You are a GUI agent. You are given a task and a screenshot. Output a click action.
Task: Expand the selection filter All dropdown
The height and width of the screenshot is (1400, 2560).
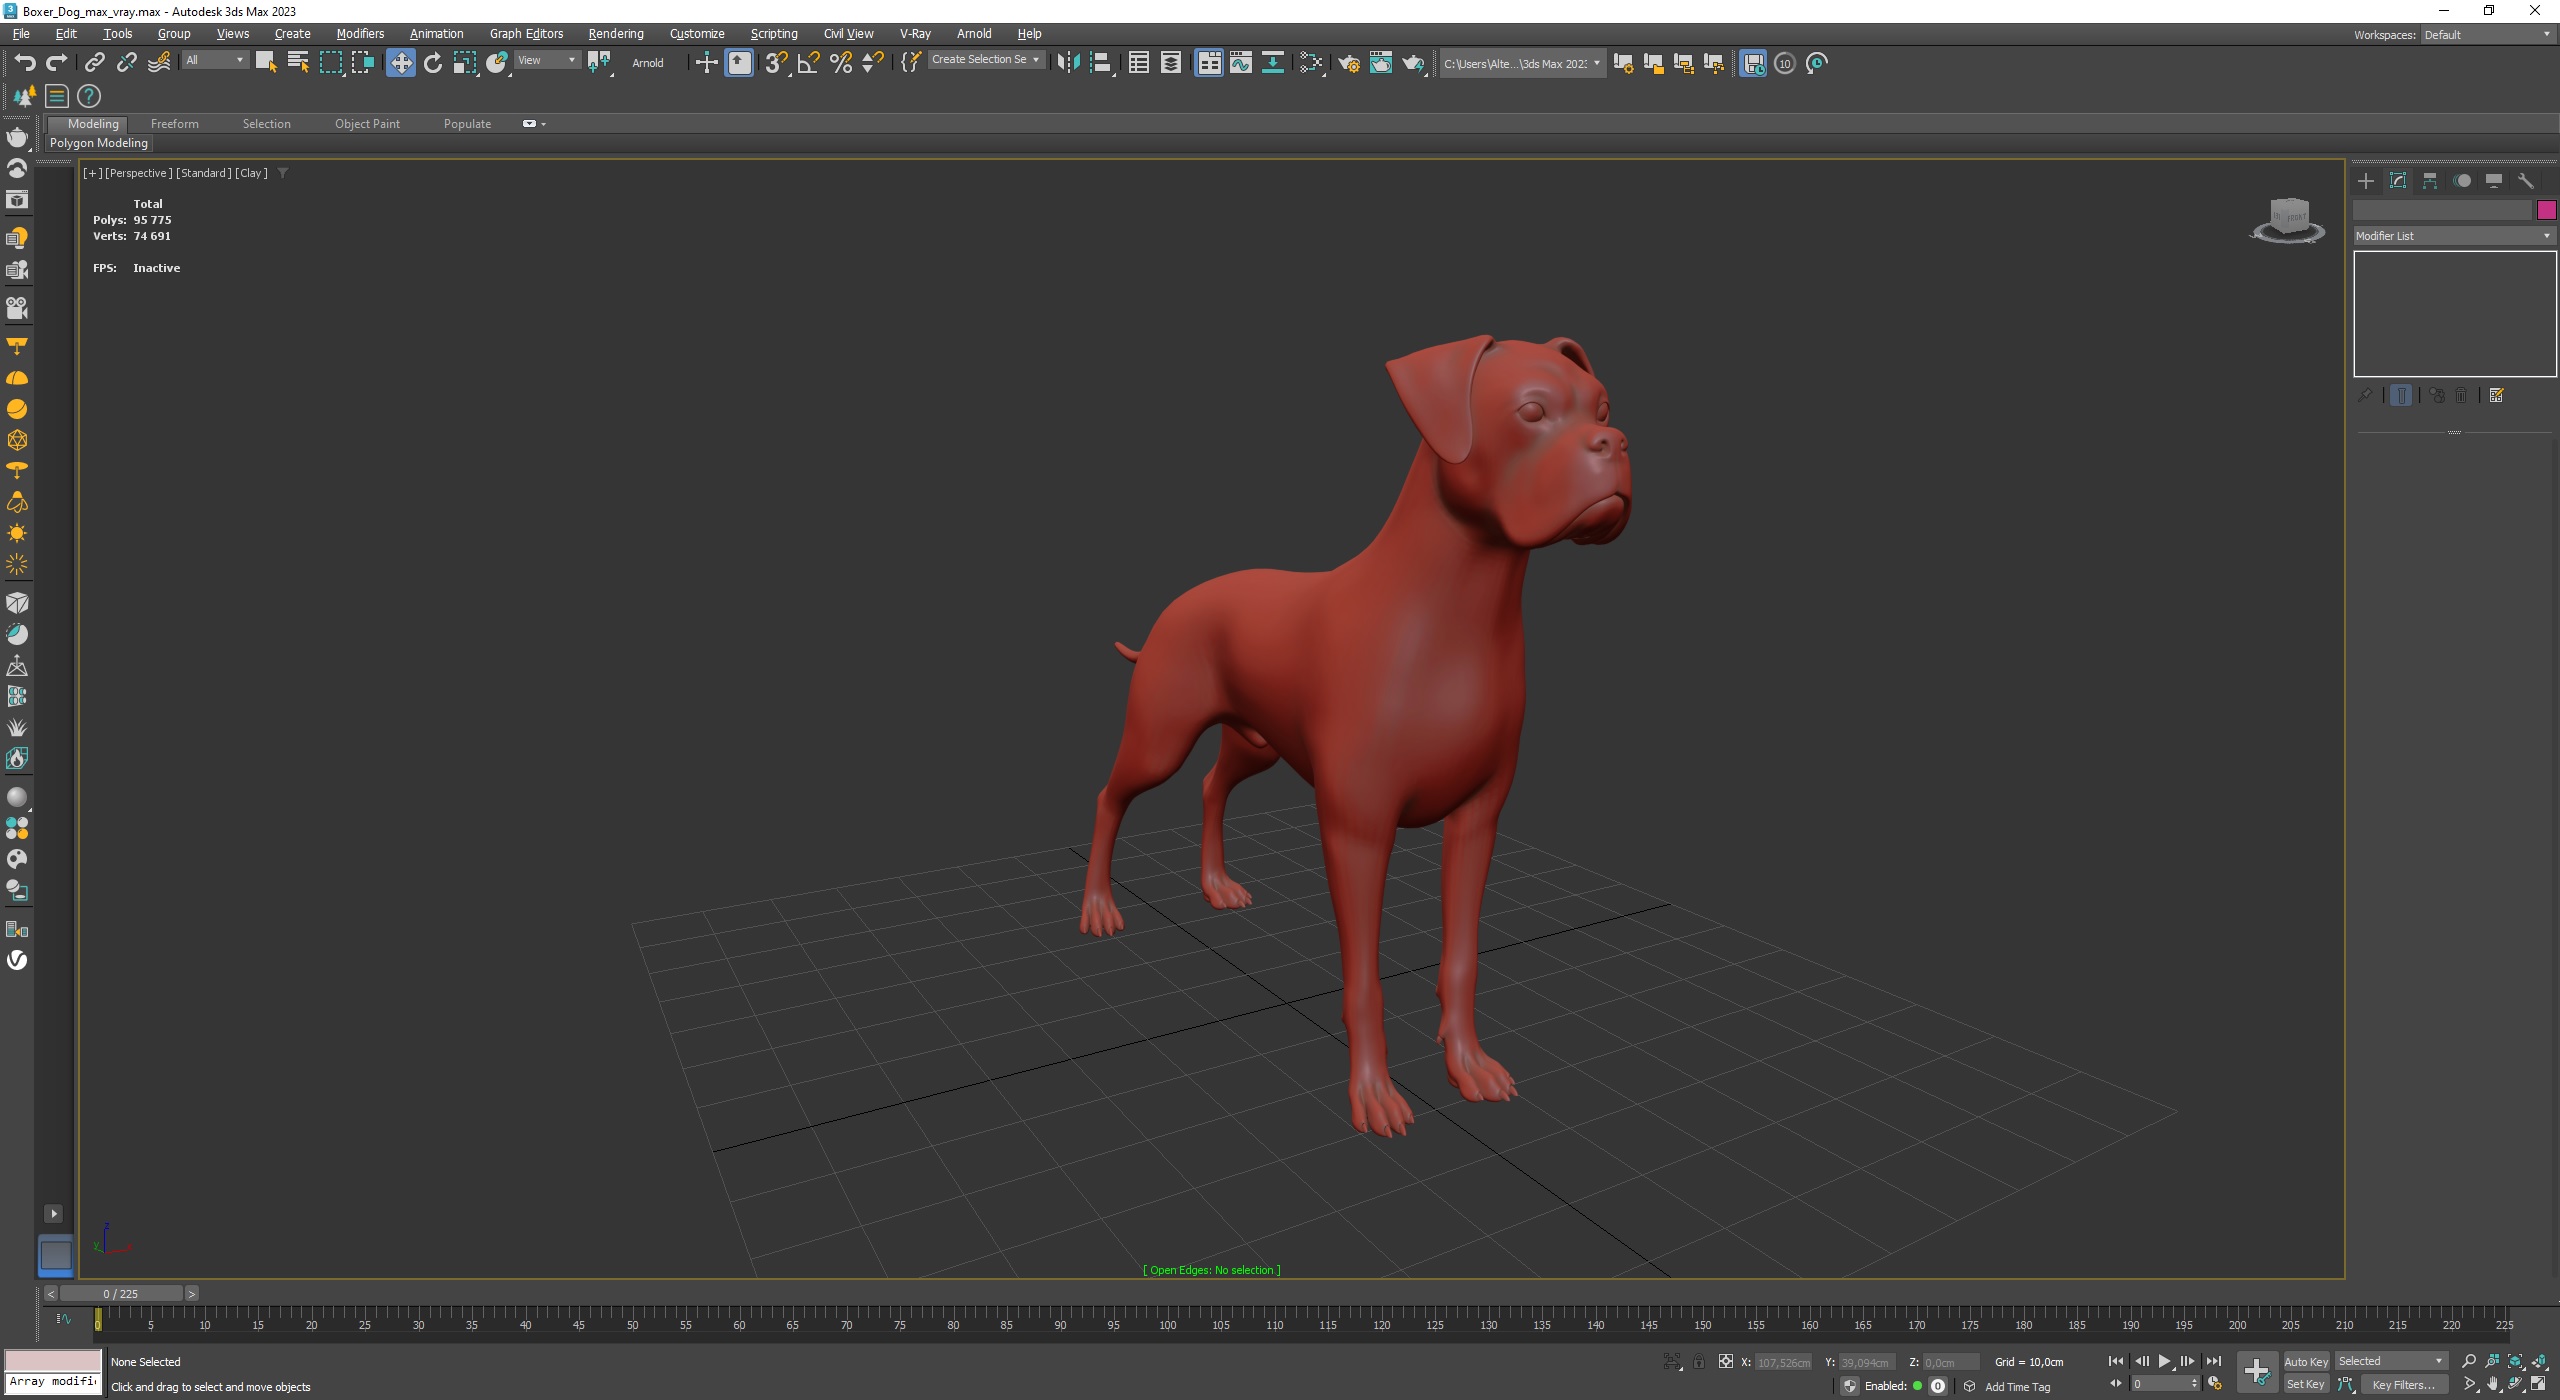pos(214,60)
